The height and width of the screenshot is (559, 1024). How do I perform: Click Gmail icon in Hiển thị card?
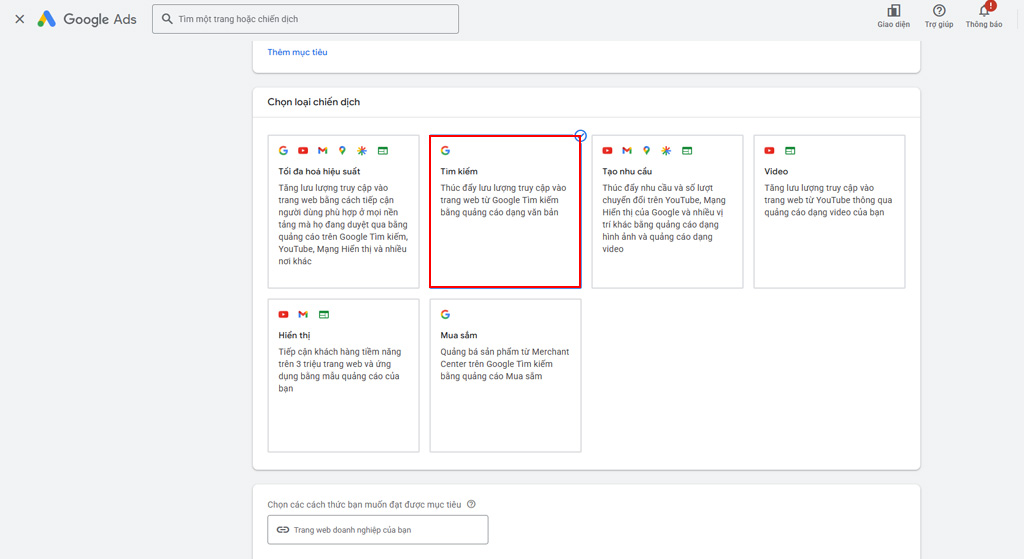(x=303, y=315)
